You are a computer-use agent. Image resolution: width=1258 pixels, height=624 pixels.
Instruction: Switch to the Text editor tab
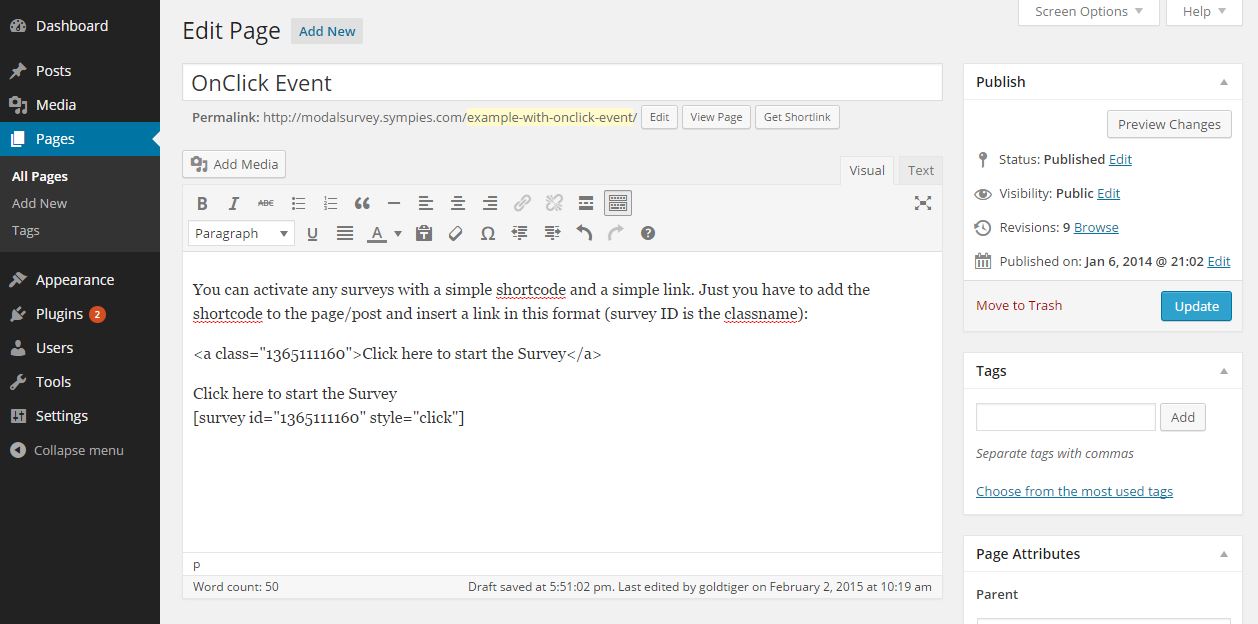(921, 170)
